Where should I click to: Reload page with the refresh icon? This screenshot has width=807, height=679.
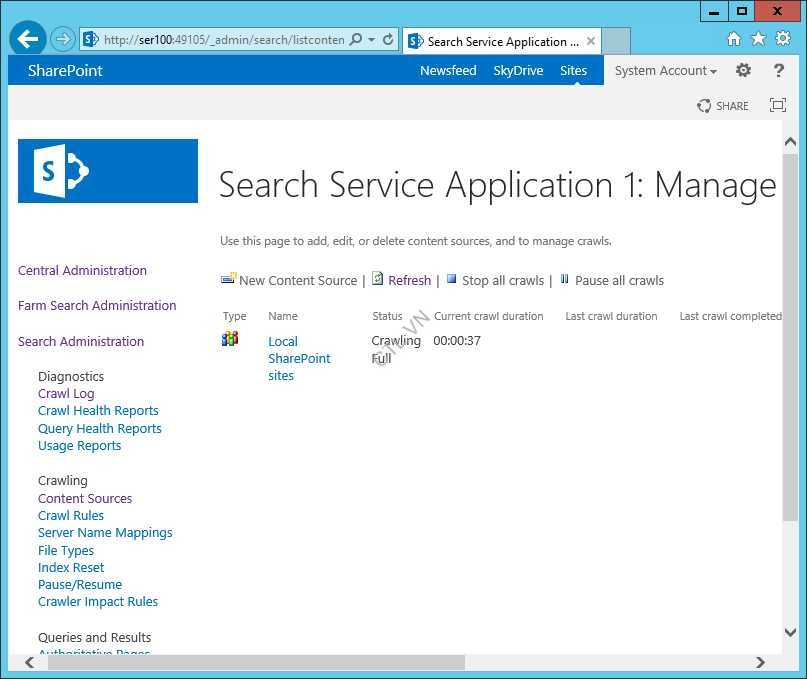(x=388, y=39)
